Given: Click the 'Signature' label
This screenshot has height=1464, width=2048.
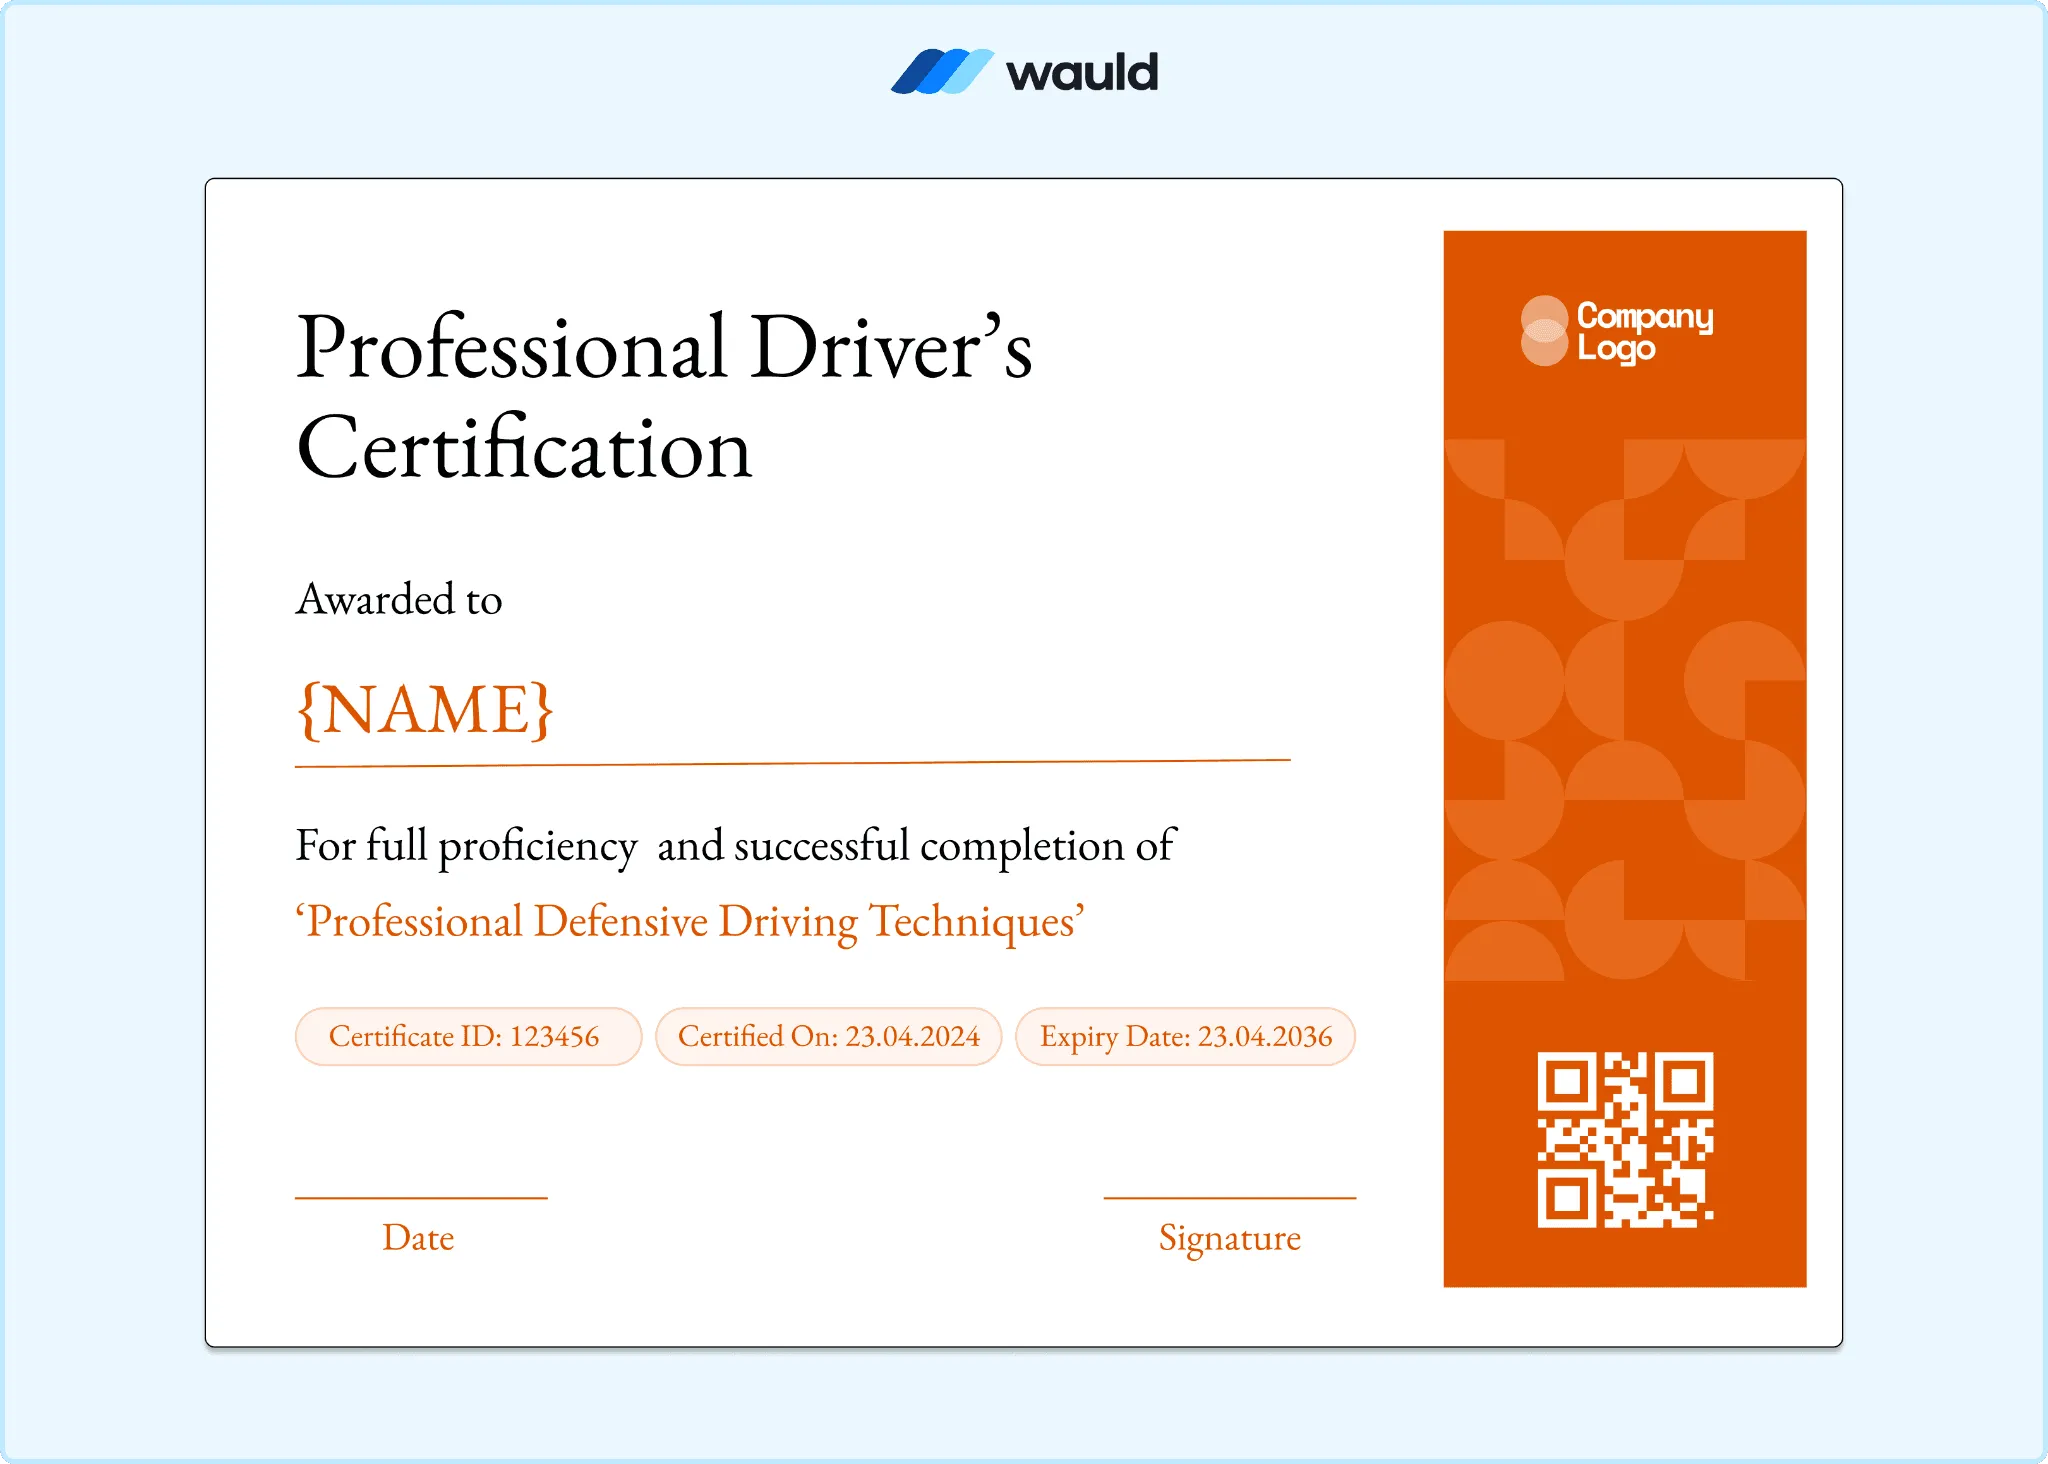Looking at the screenshot, I should click(x=1230, y=1239).
